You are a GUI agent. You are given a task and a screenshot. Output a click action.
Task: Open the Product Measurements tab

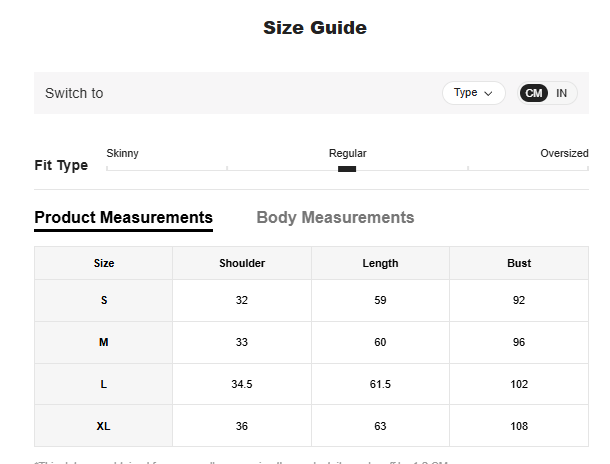pyautogui.click(x=123, y=217)
